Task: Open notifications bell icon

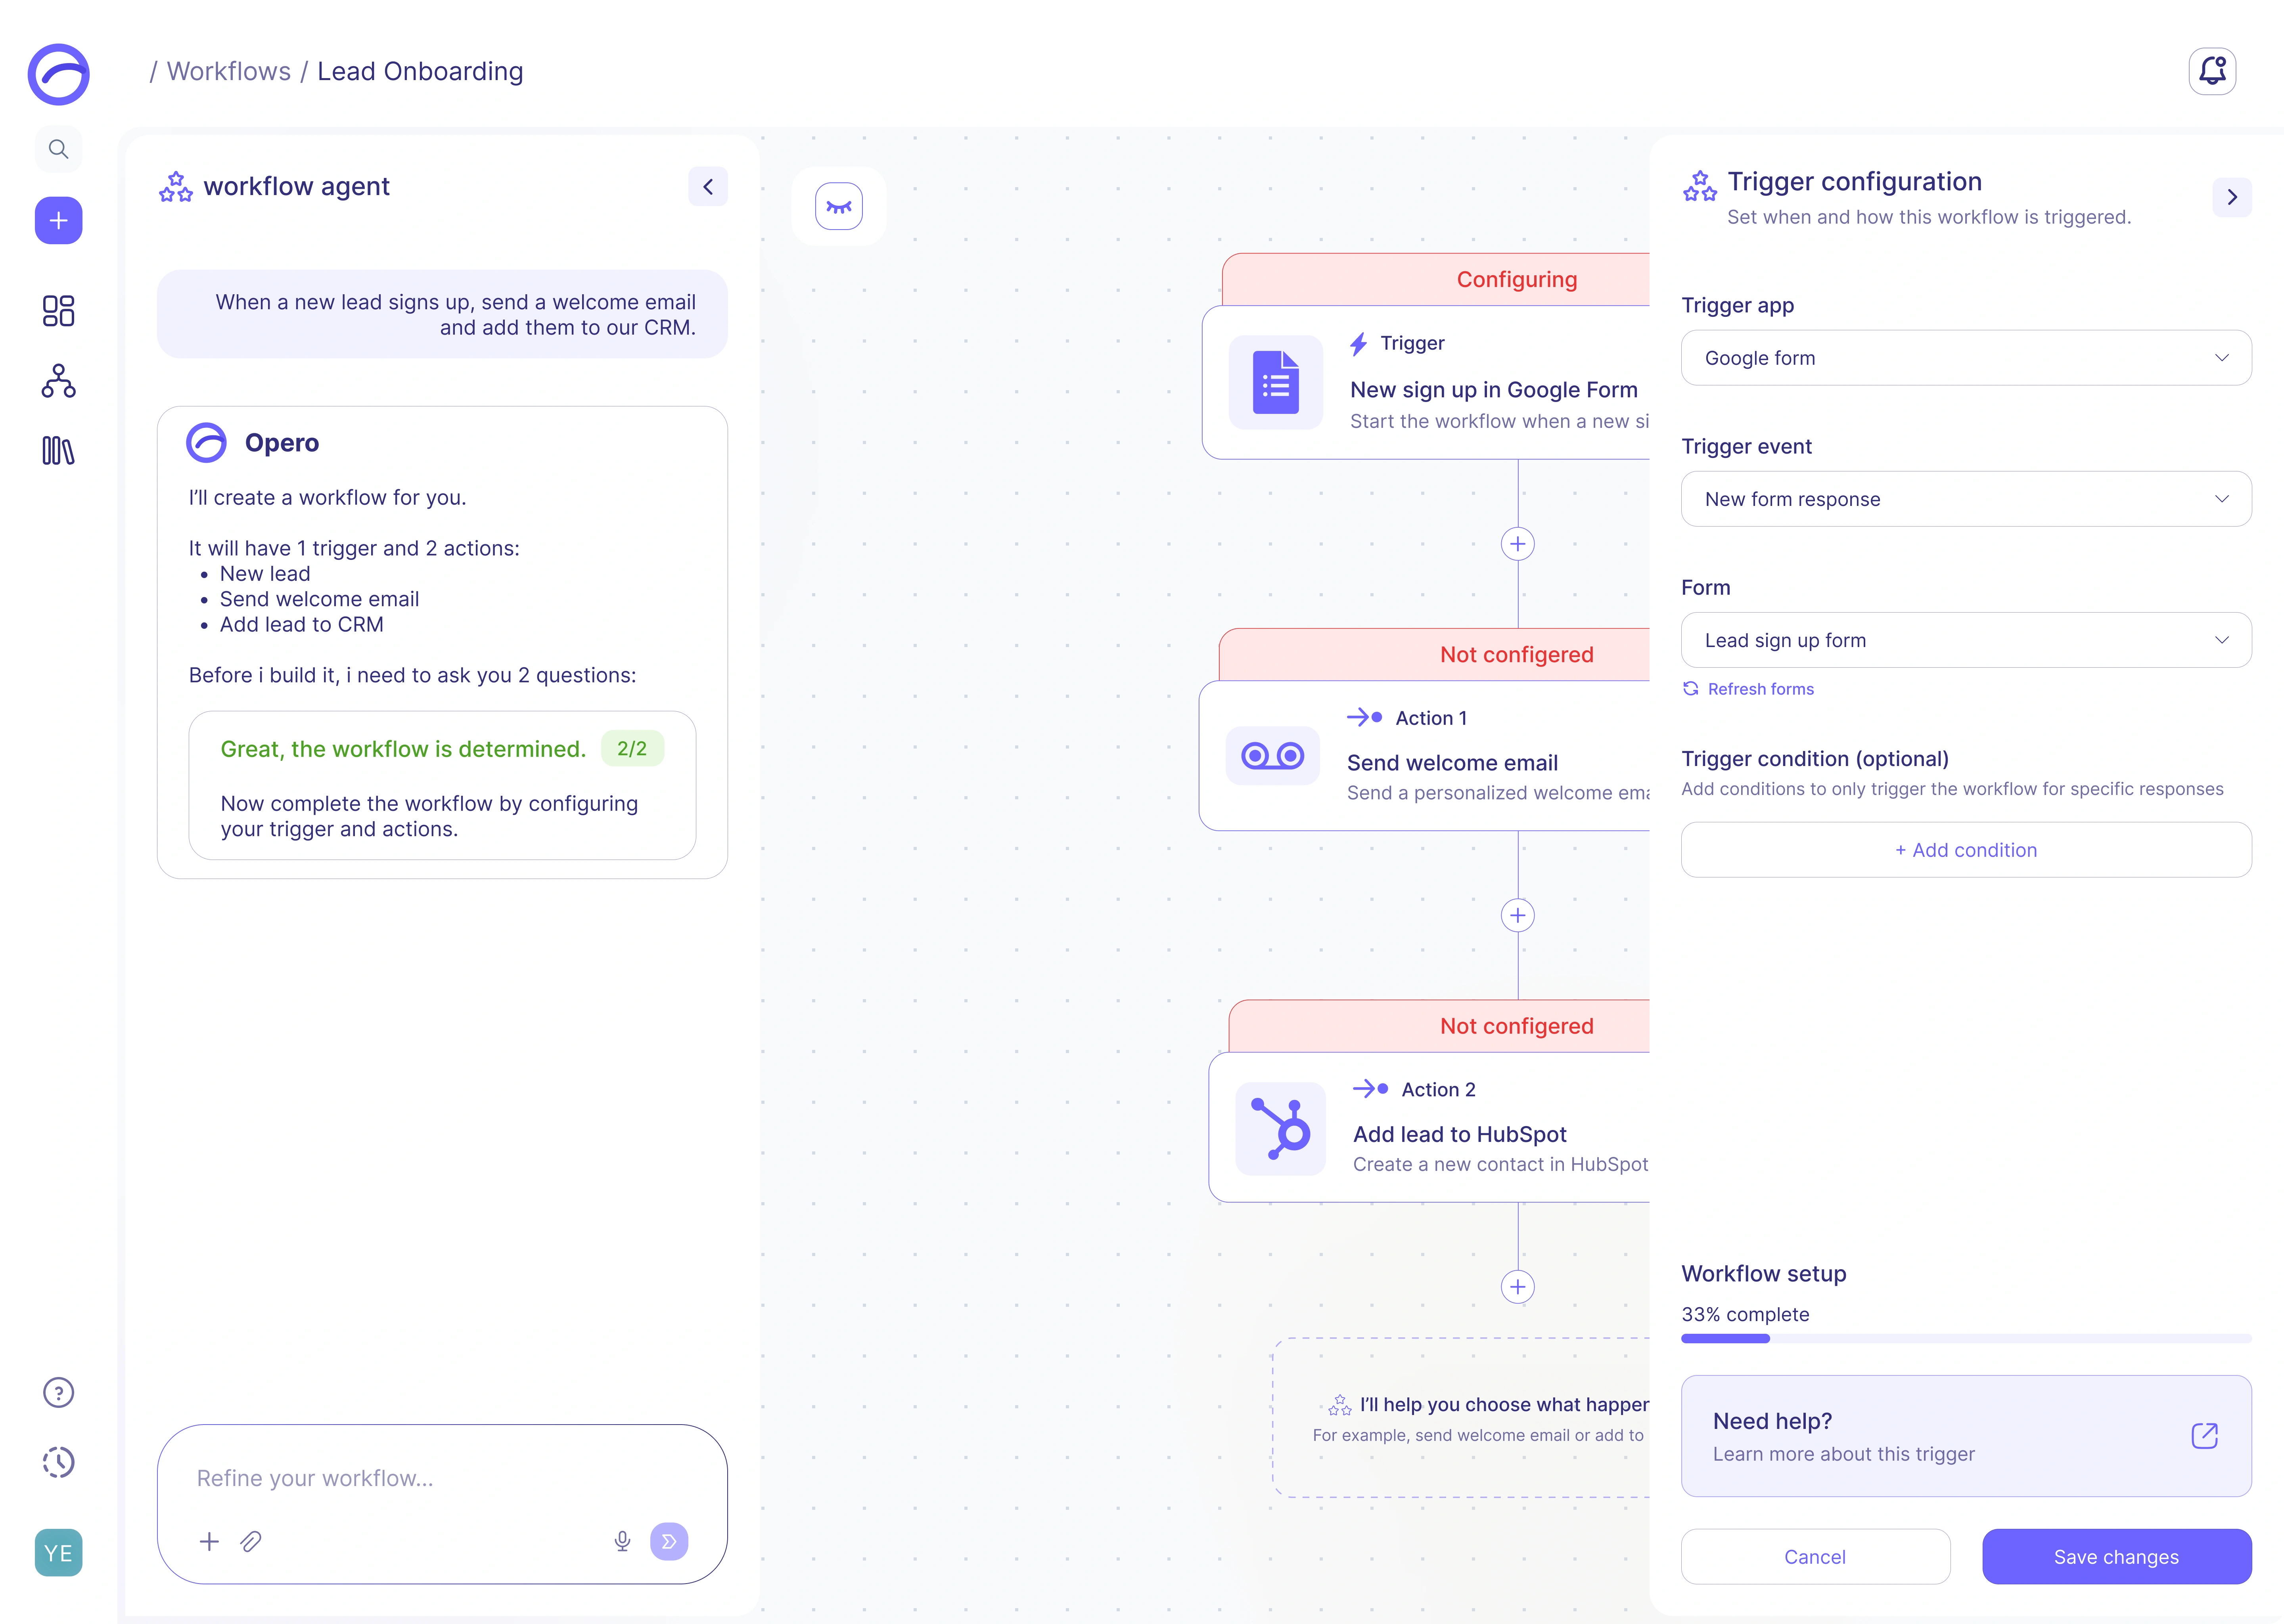Action: pos(2212,71)
